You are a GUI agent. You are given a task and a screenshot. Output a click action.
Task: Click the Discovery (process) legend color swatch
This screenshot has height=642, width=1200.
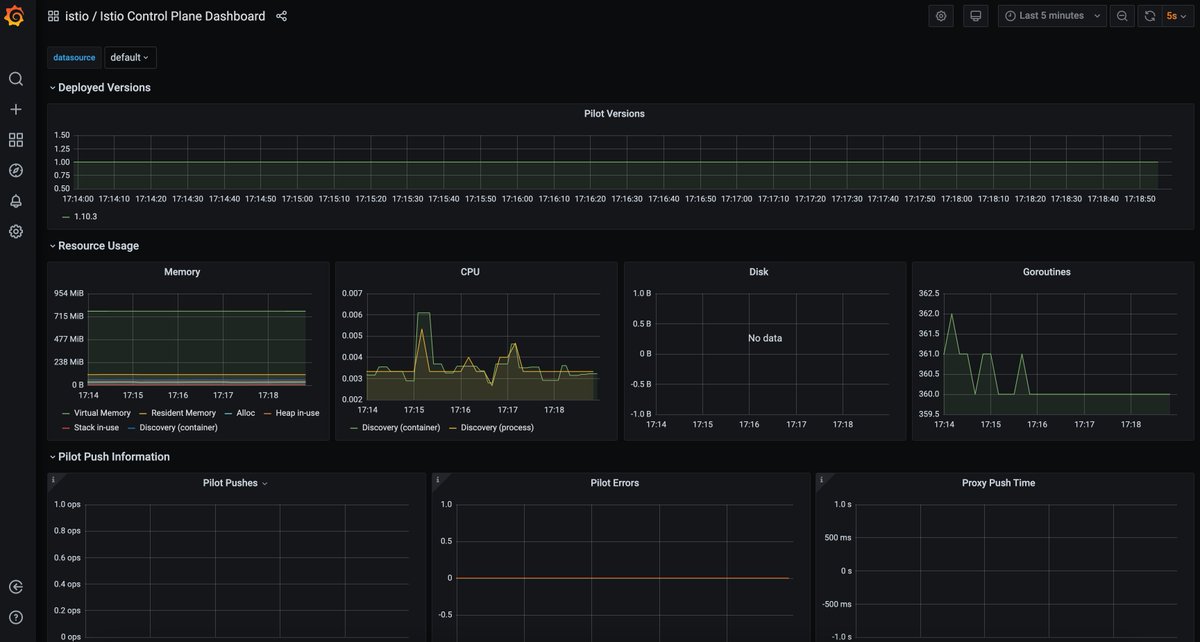click(x=453, y=427)
